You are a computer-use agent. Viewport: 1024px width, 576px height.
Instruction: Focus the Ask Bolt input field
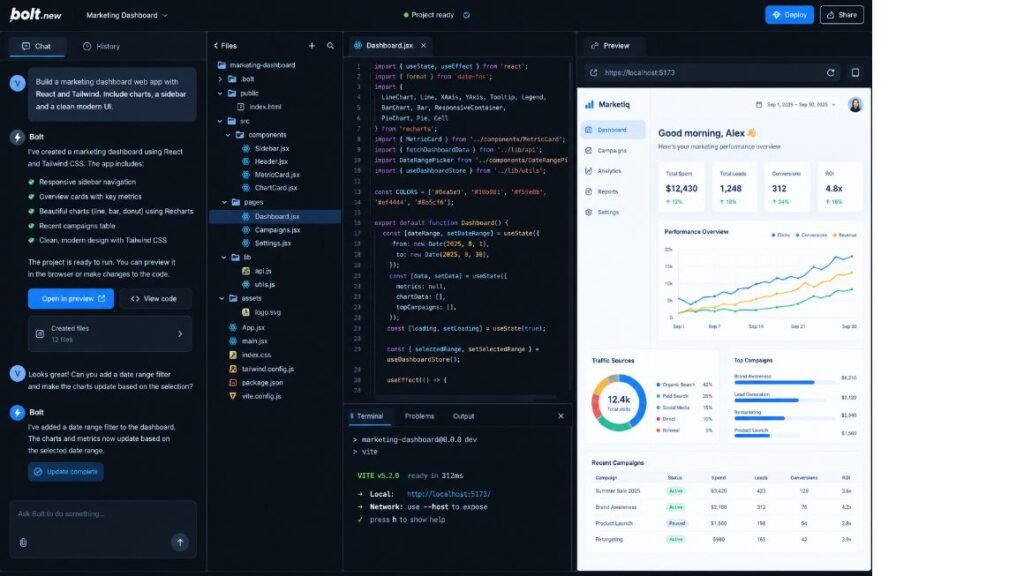point(103,514)
